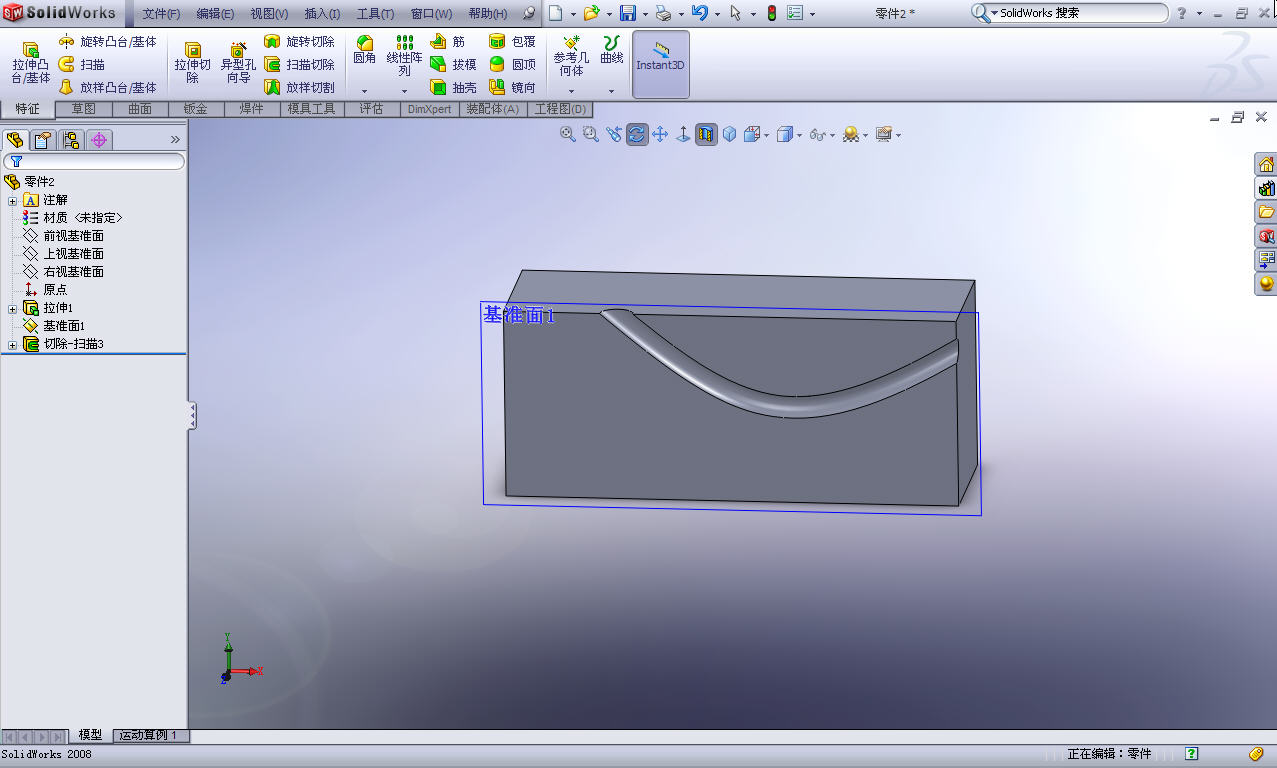Select the Wrap (包覆) tool
Viewport: 1277px width, 768px height.
512,42
